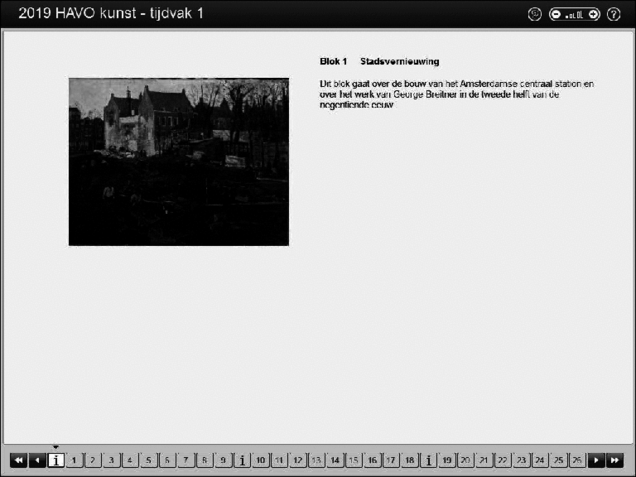Go to question 17

tap(391, 460)
